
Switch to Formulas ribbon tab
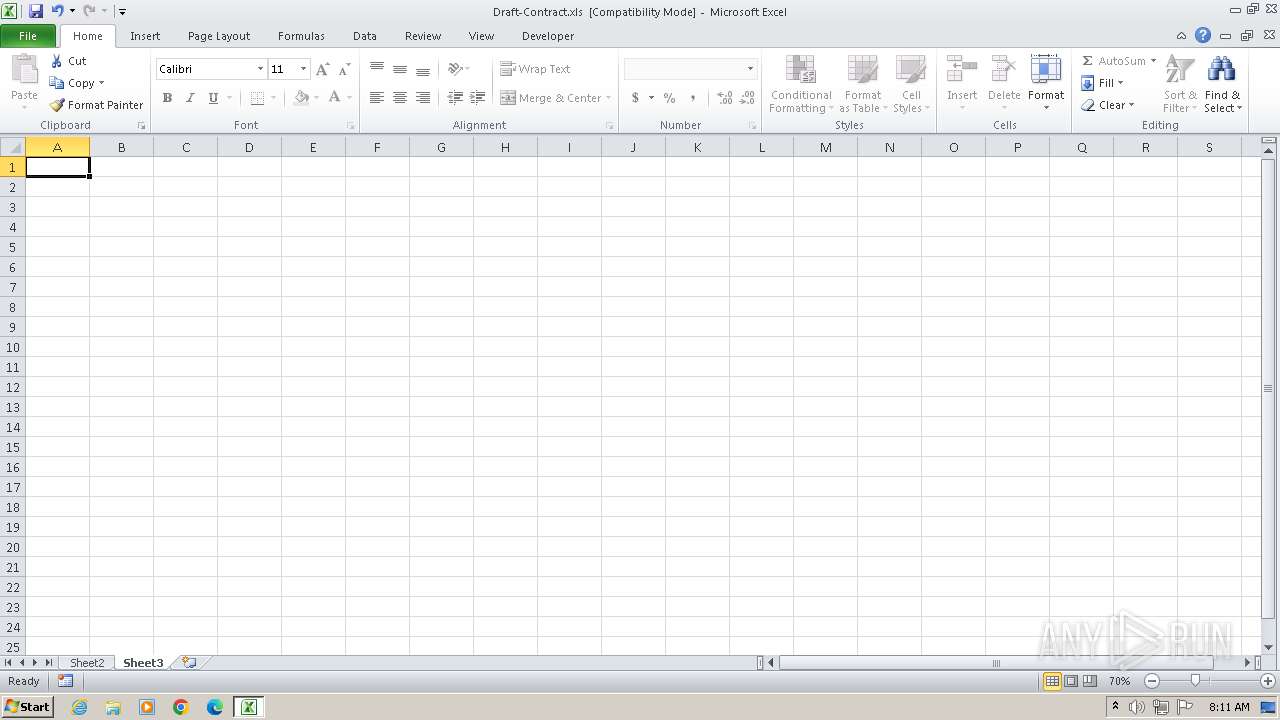tap(301, 36)
